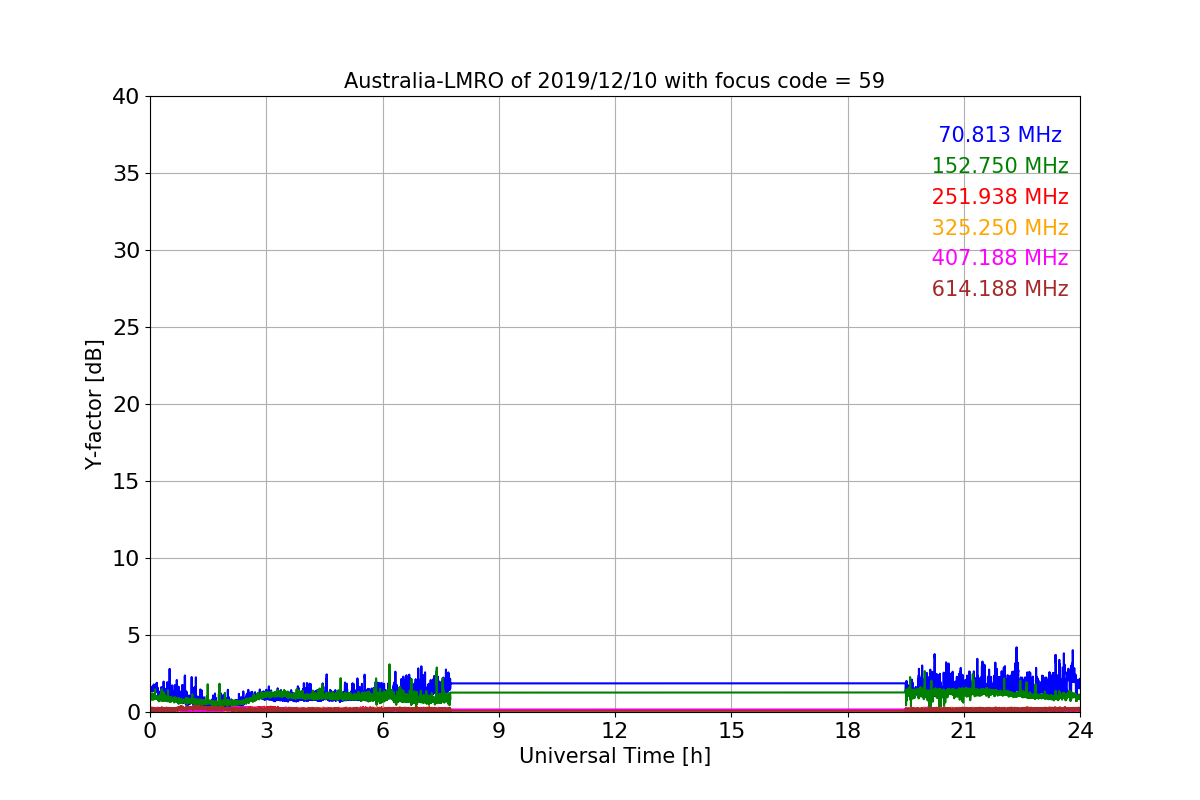Click x-axis tick label 9
Viewport: 1200px width, 800px height.
(x=499, y=731)
